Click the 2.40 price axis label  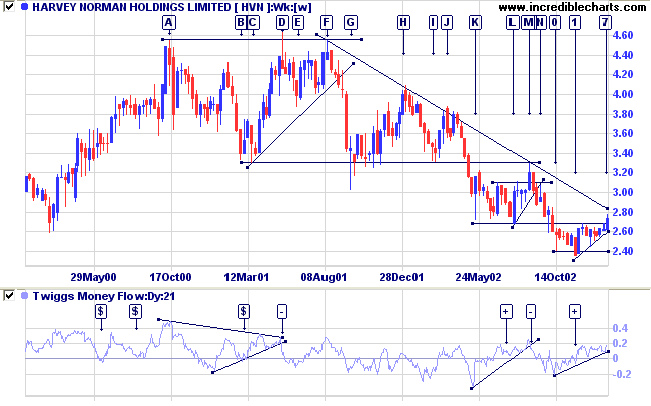coord(623,251)
